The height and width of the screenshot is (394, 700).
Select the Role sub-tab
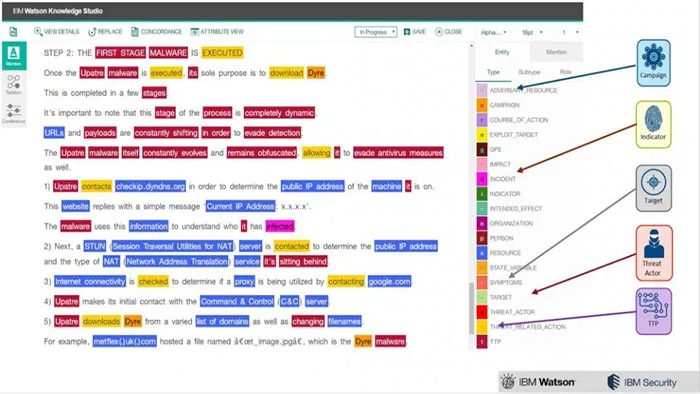tap(566, 72)
